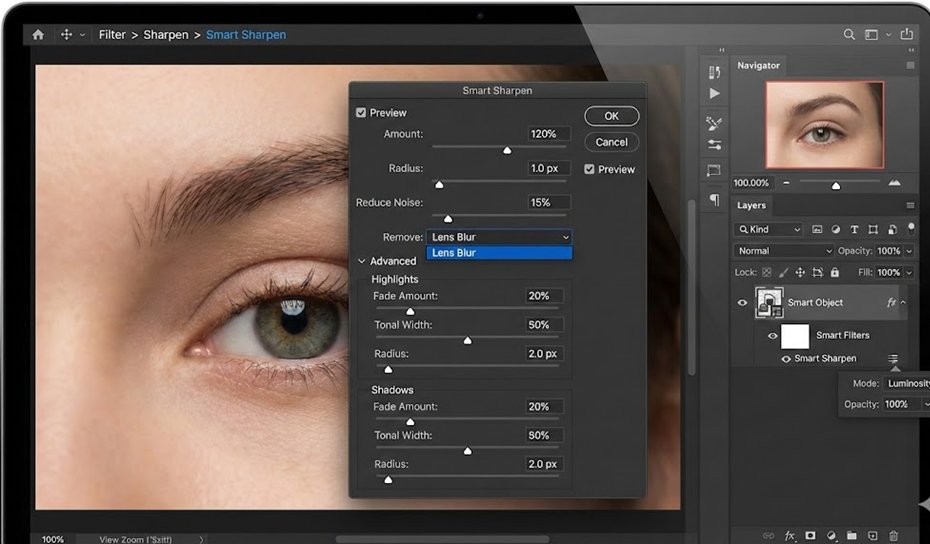The image size is (930, 544).
Task: Lock image pixels brush icon
Action: (784, 272)
